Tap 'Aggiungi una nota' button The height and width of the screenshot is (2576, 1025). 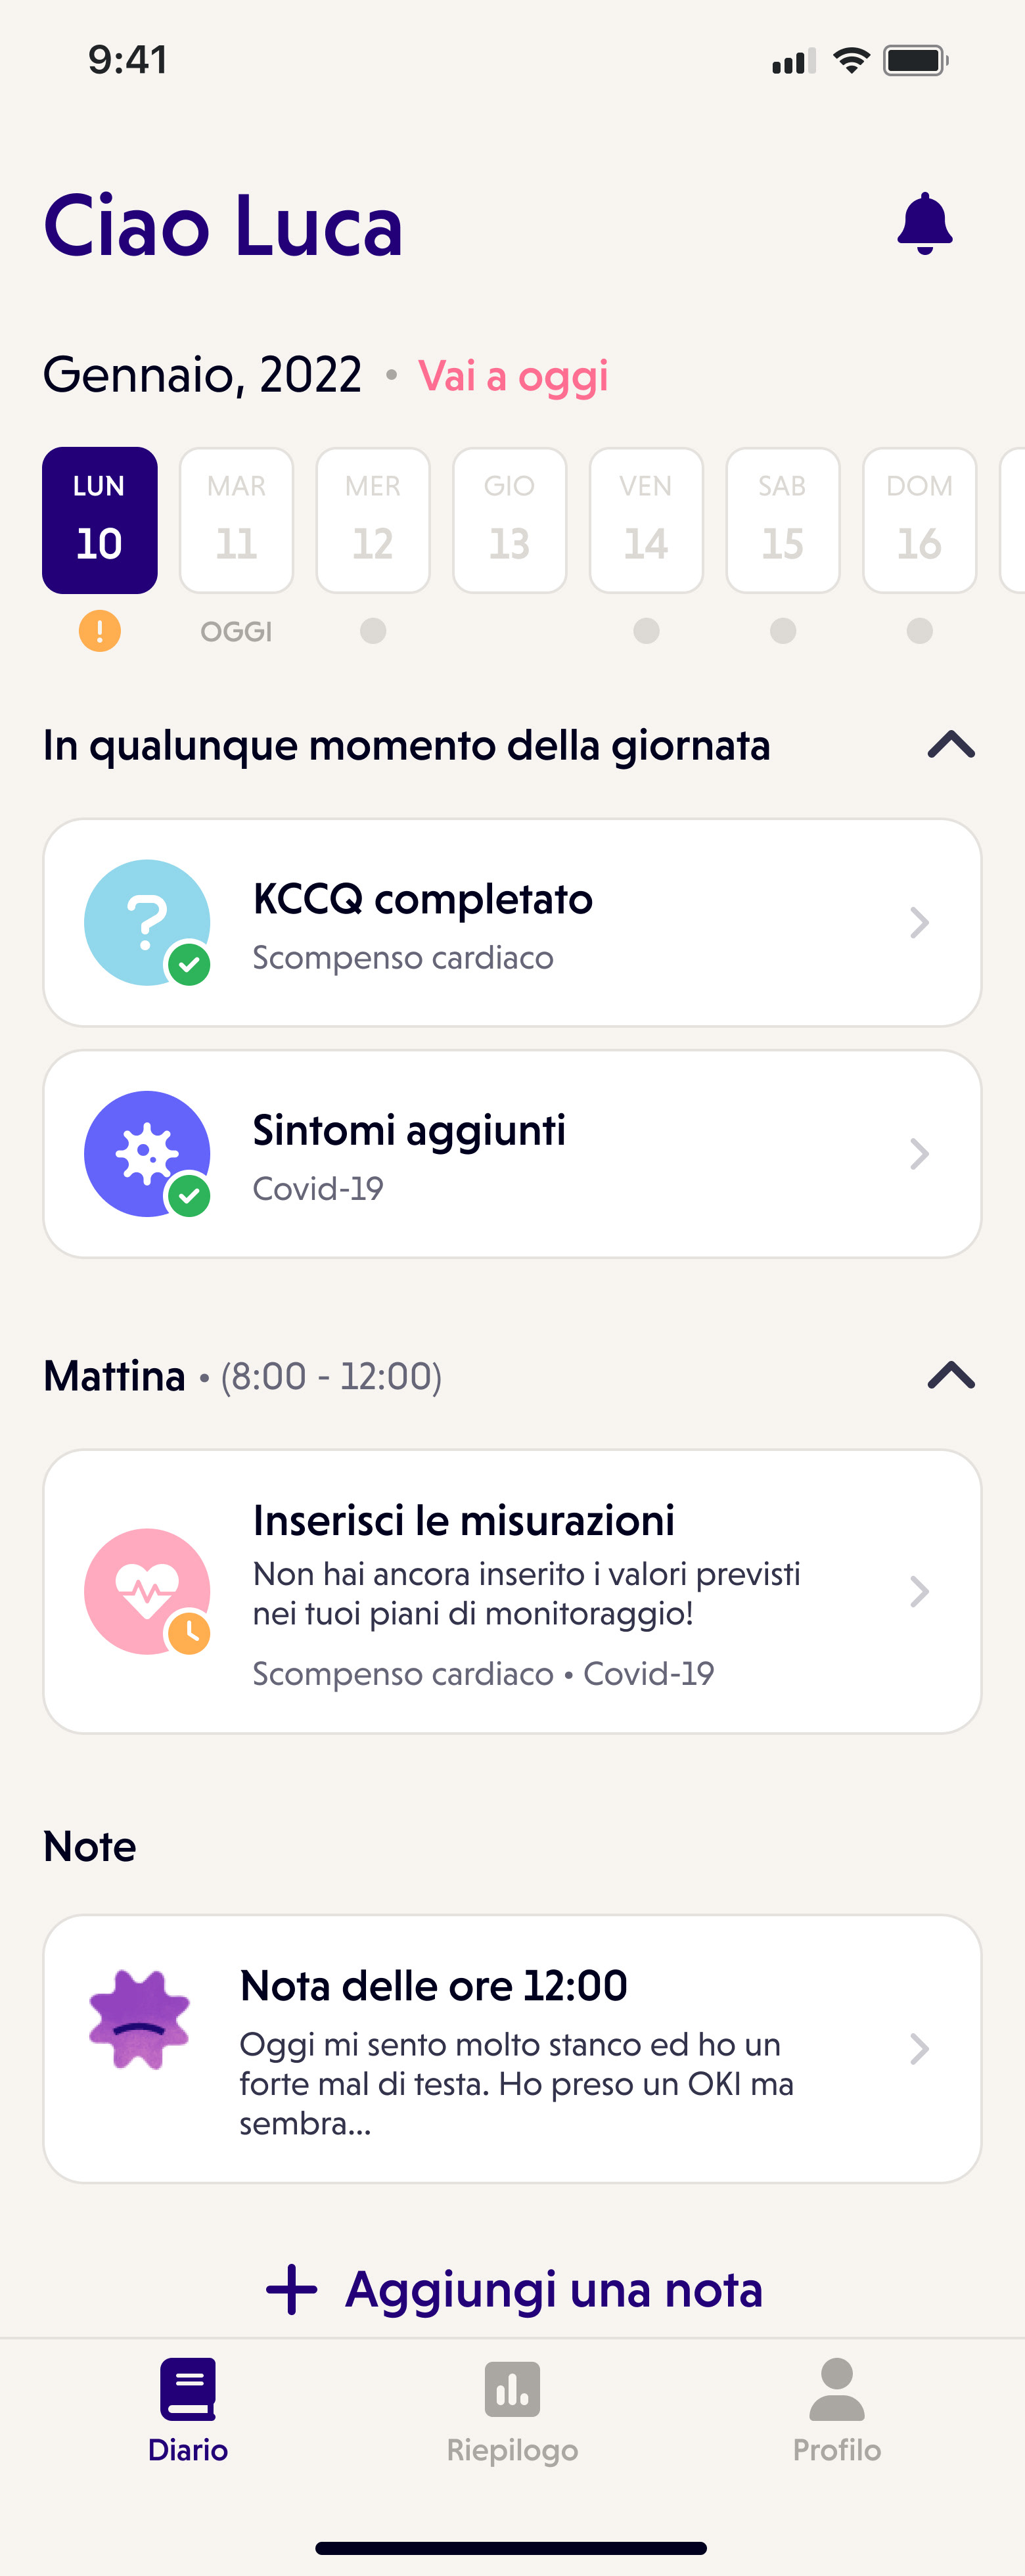click(514, 2289)
